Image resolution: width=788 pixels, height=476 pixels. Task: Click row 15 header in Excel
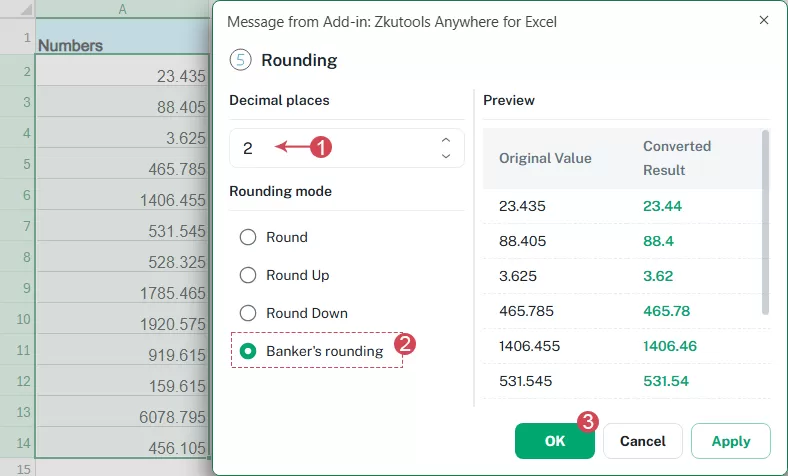18,468
